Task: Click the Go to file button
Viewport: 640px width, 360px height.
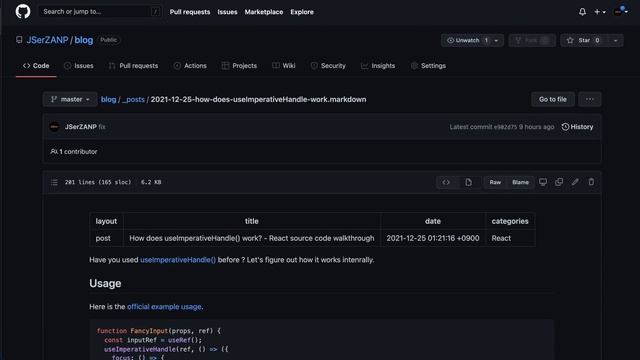Action: point(553,99)
